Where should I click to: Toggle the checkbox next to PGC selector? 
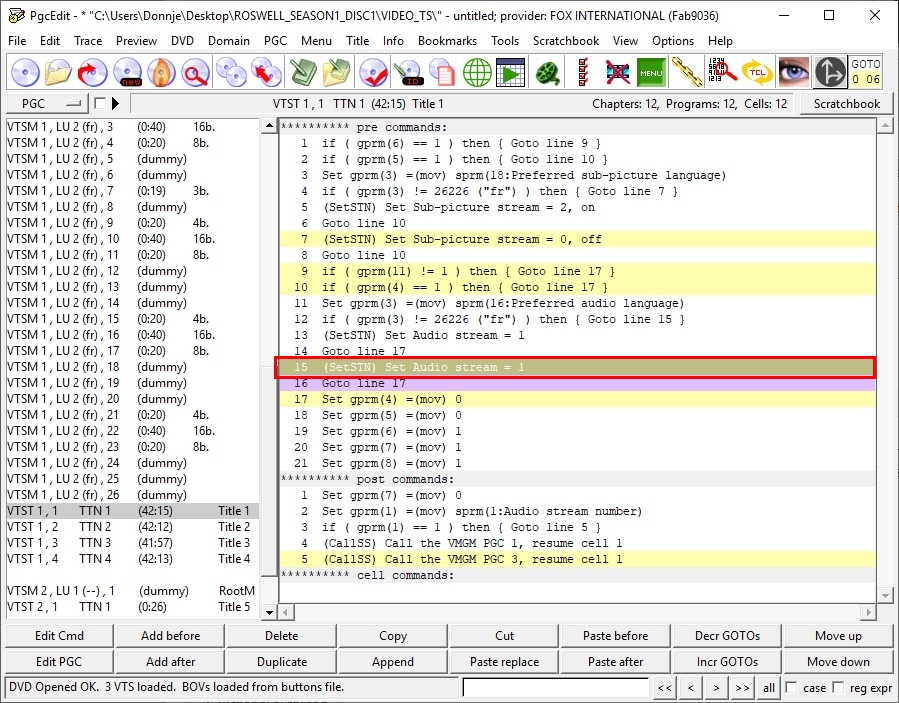pos(99,104)
